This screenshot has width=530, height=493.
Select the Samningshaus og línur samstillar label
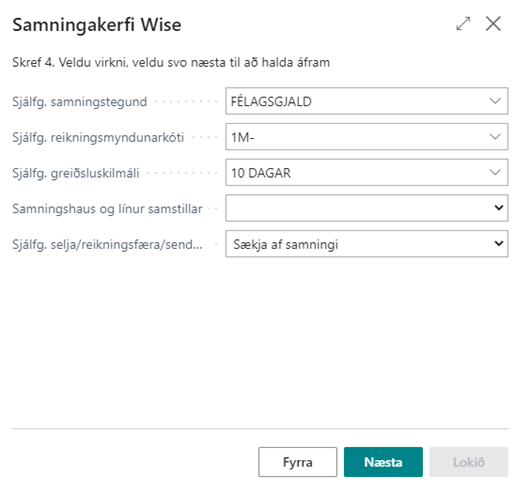107,209
